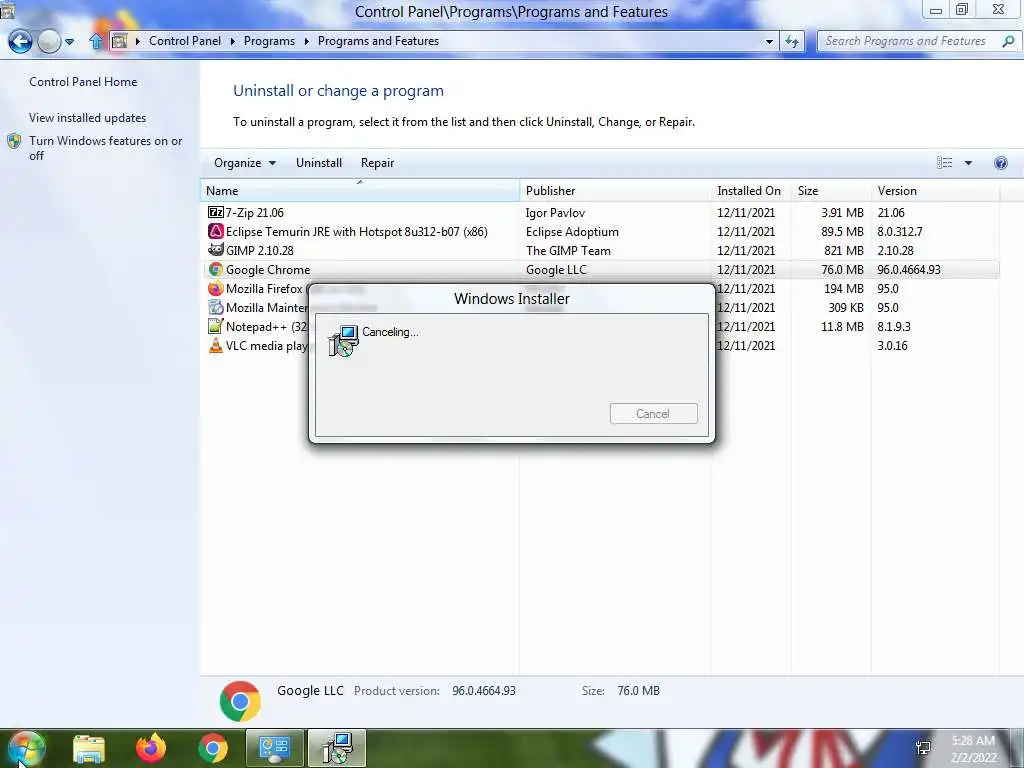Image resolution: width=1024 pixels, height=768 pixels.
Task: Open the Windows Start button
Action: click(x=26, y=748)
